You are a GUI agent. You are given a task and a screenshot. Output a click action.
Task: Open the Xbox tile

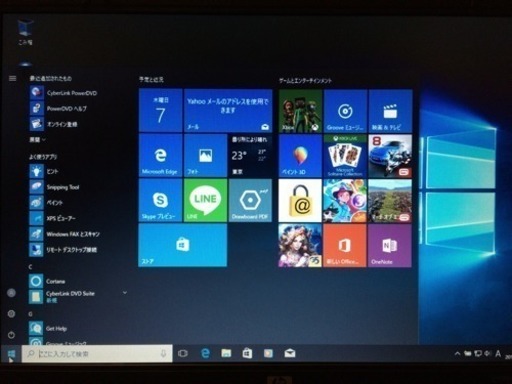point(300,111)
